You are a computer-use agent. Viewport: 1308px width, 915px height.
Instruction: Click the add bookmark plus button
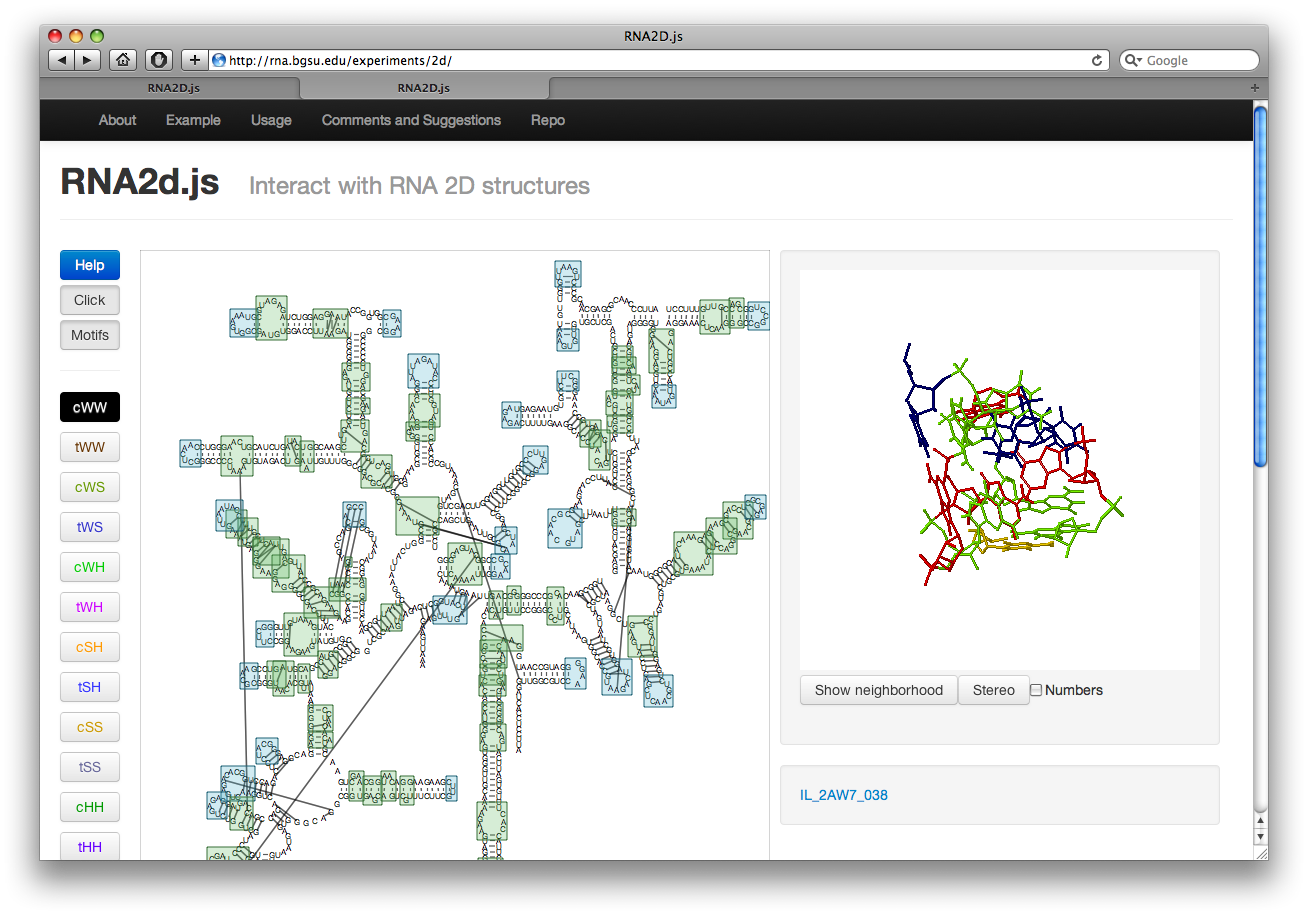(x=194, y=60)
